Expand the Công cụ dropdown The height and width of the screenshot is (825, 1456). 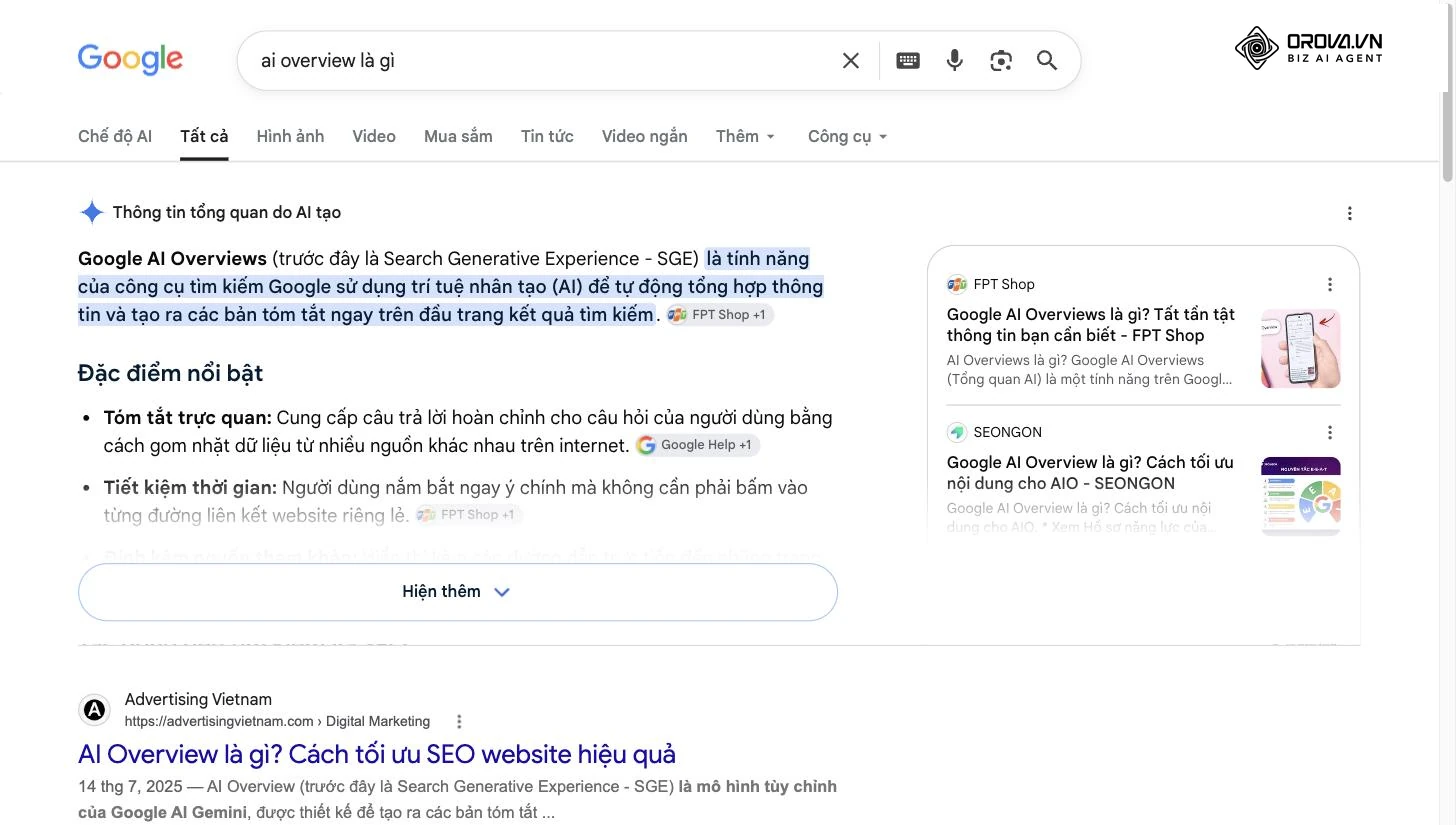coord(848,136)
